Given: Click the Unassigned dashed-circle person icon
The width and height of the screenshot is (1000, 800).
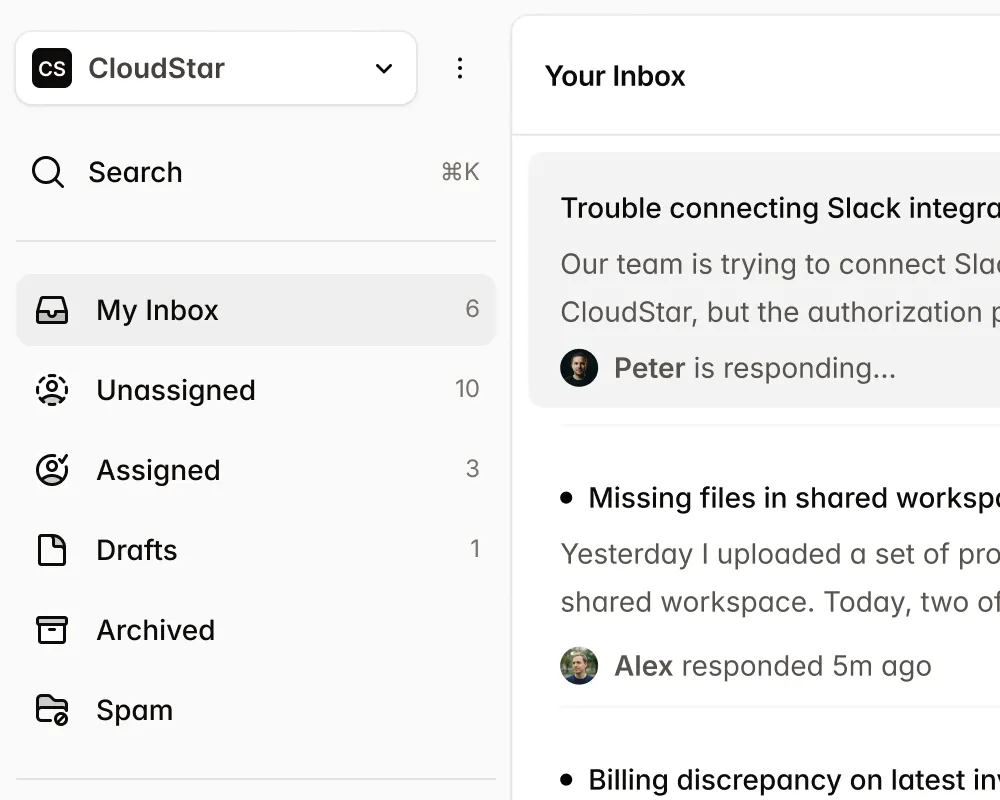Looking at the screenshot, I should (52, 390).
